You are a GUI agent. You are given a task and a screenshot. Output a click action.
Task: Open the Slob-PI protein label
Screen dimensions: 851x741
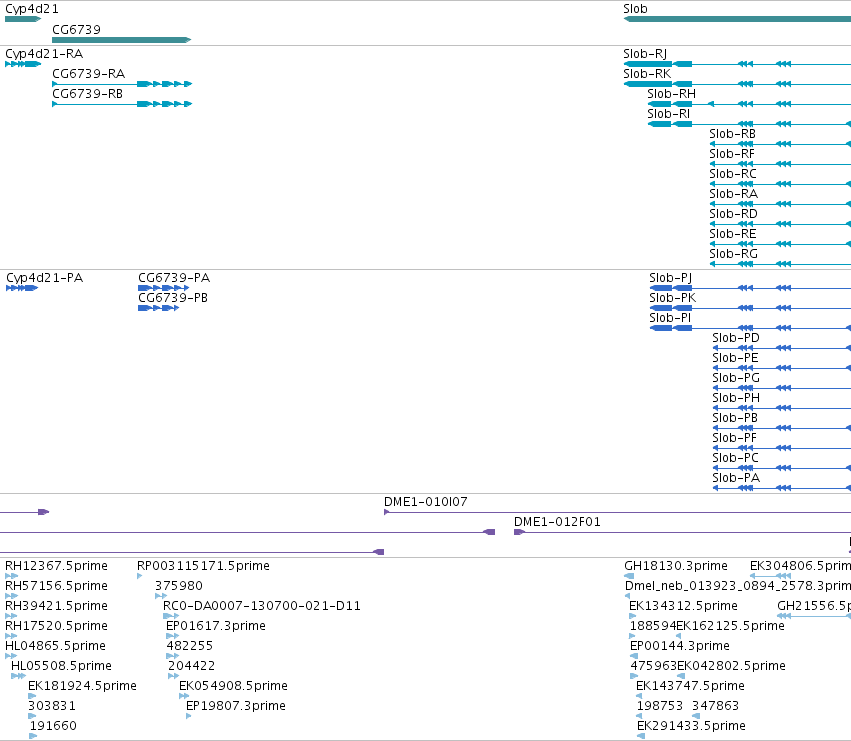(670, 318)
